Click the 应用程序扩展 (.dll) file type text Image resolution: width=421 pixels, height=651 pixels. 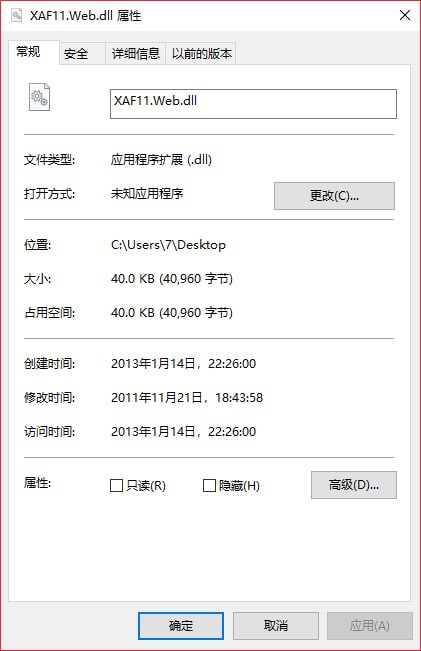[161, 160]
